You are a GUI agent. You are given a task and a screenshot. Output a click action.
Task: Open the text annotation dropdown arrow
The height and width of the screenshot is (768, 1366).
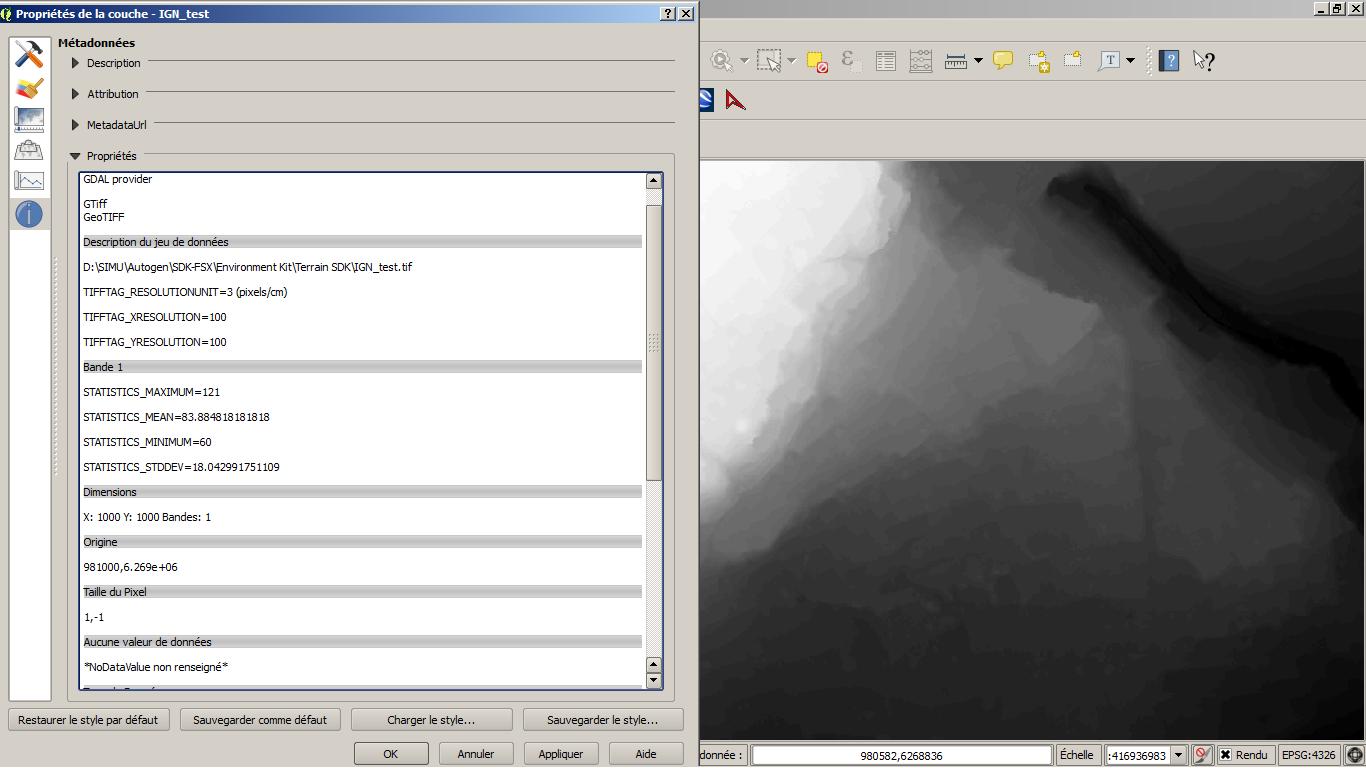pyautogui.click(x=1130, y=61)
